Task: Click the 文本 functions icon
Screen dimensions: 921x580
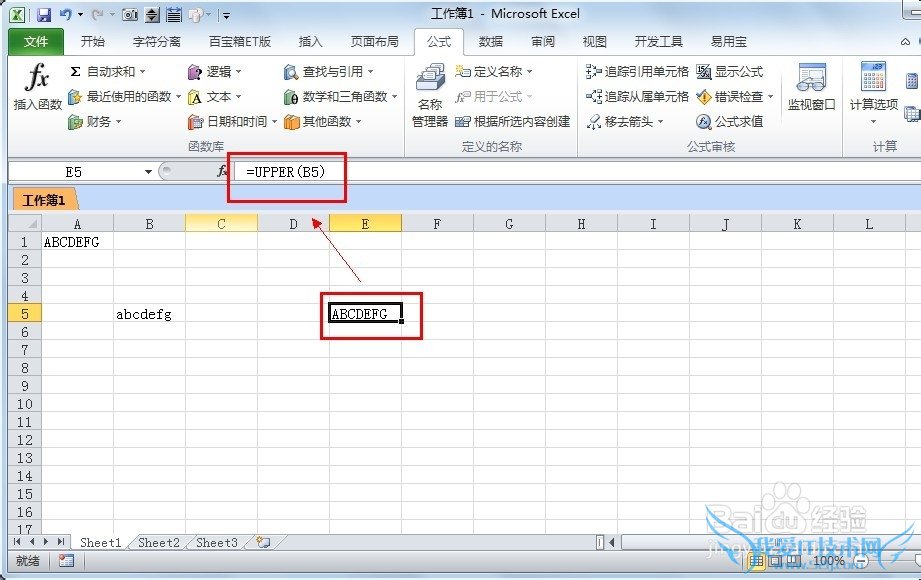Action: tap(194, 96)
